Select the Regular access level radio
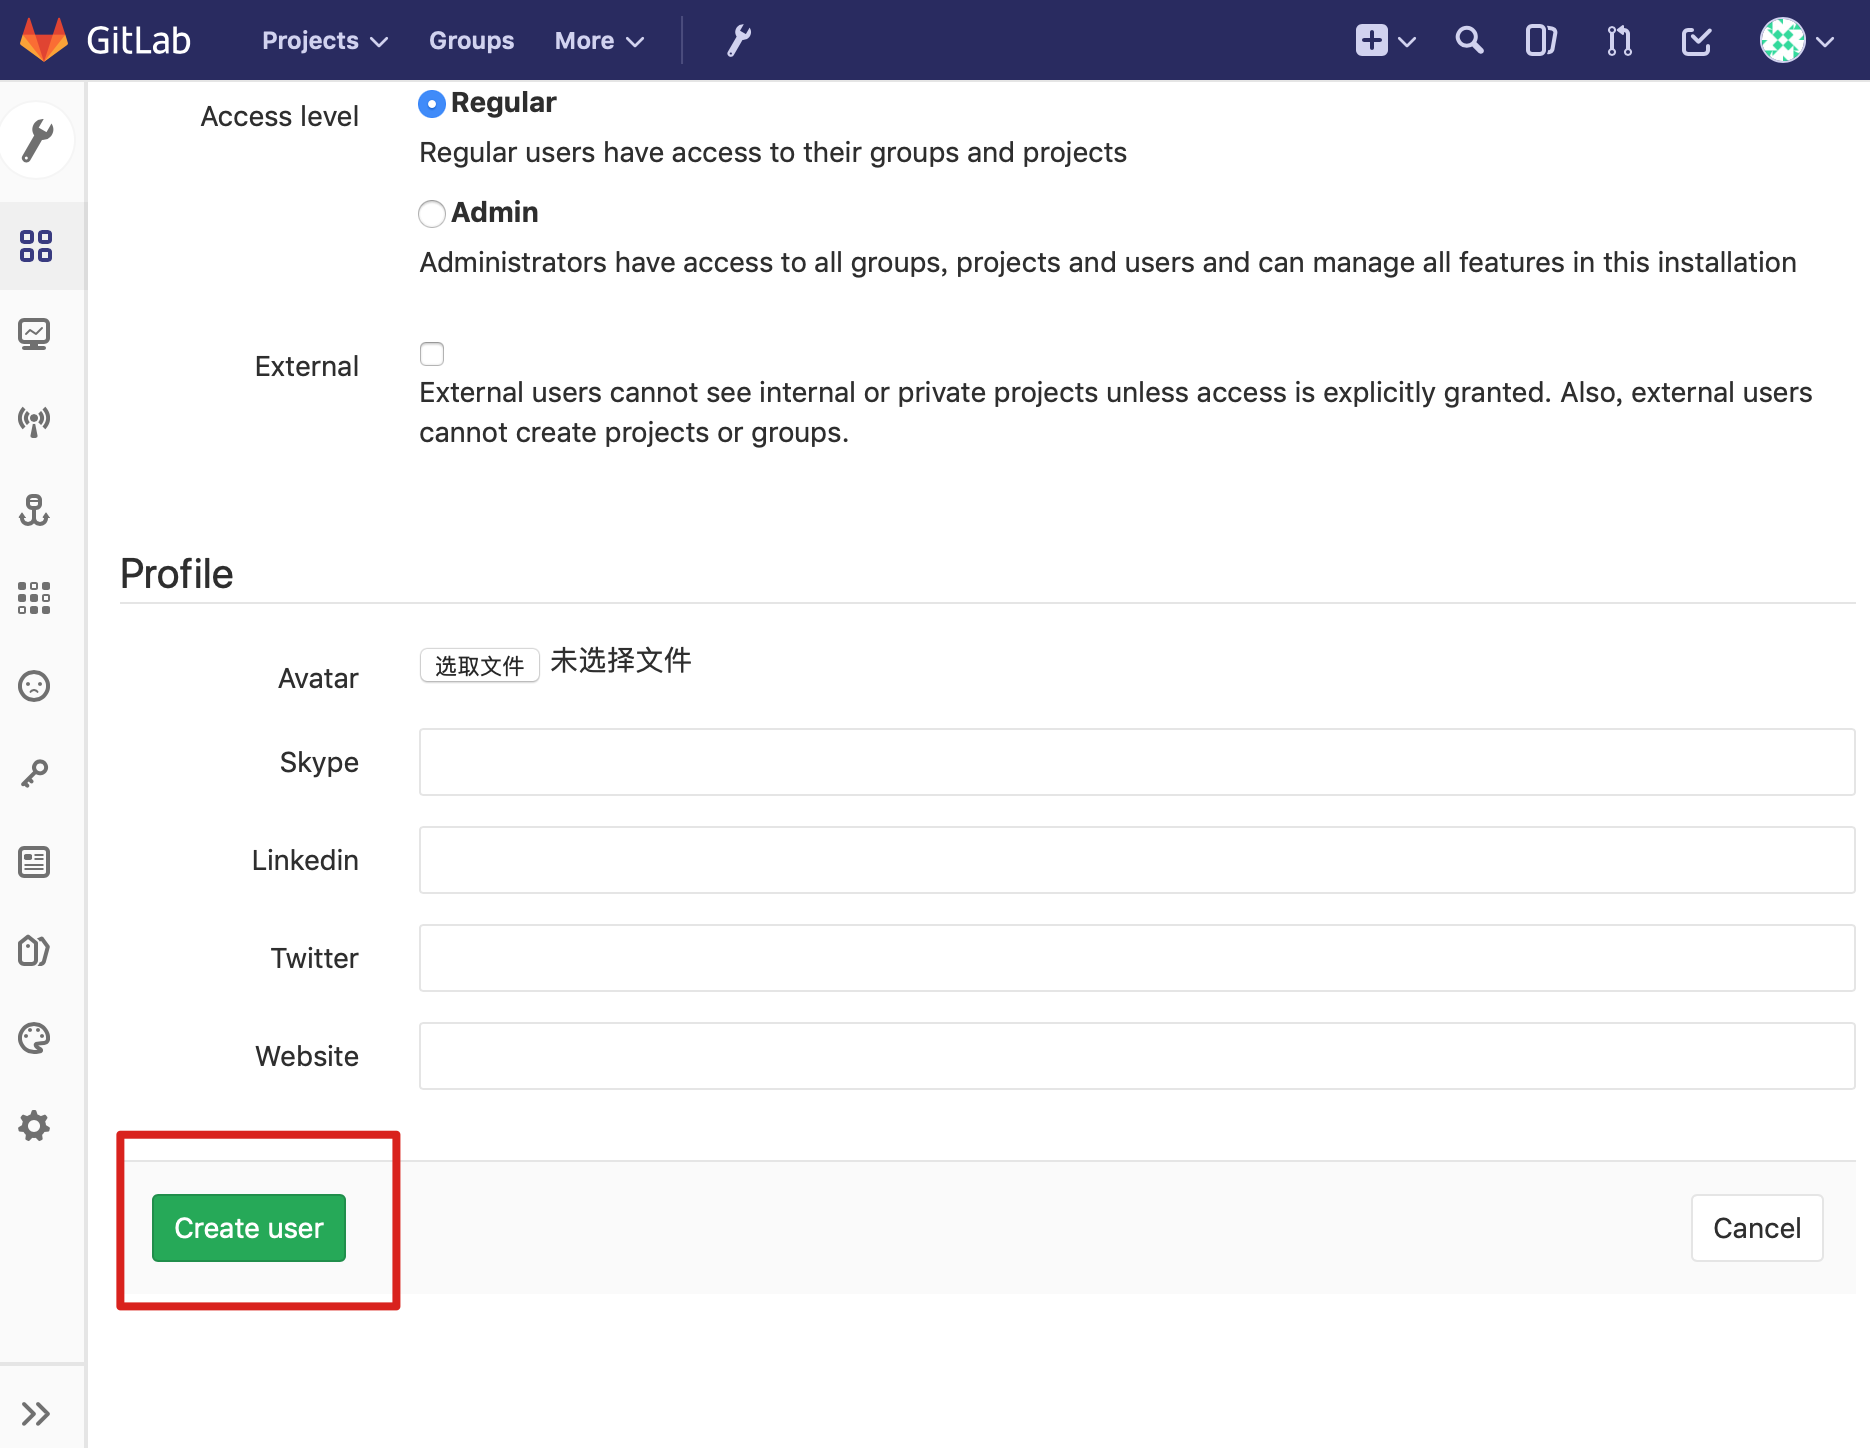Image resolution: width=1870 pixels, height=1448 pixels. pos(431,103)
